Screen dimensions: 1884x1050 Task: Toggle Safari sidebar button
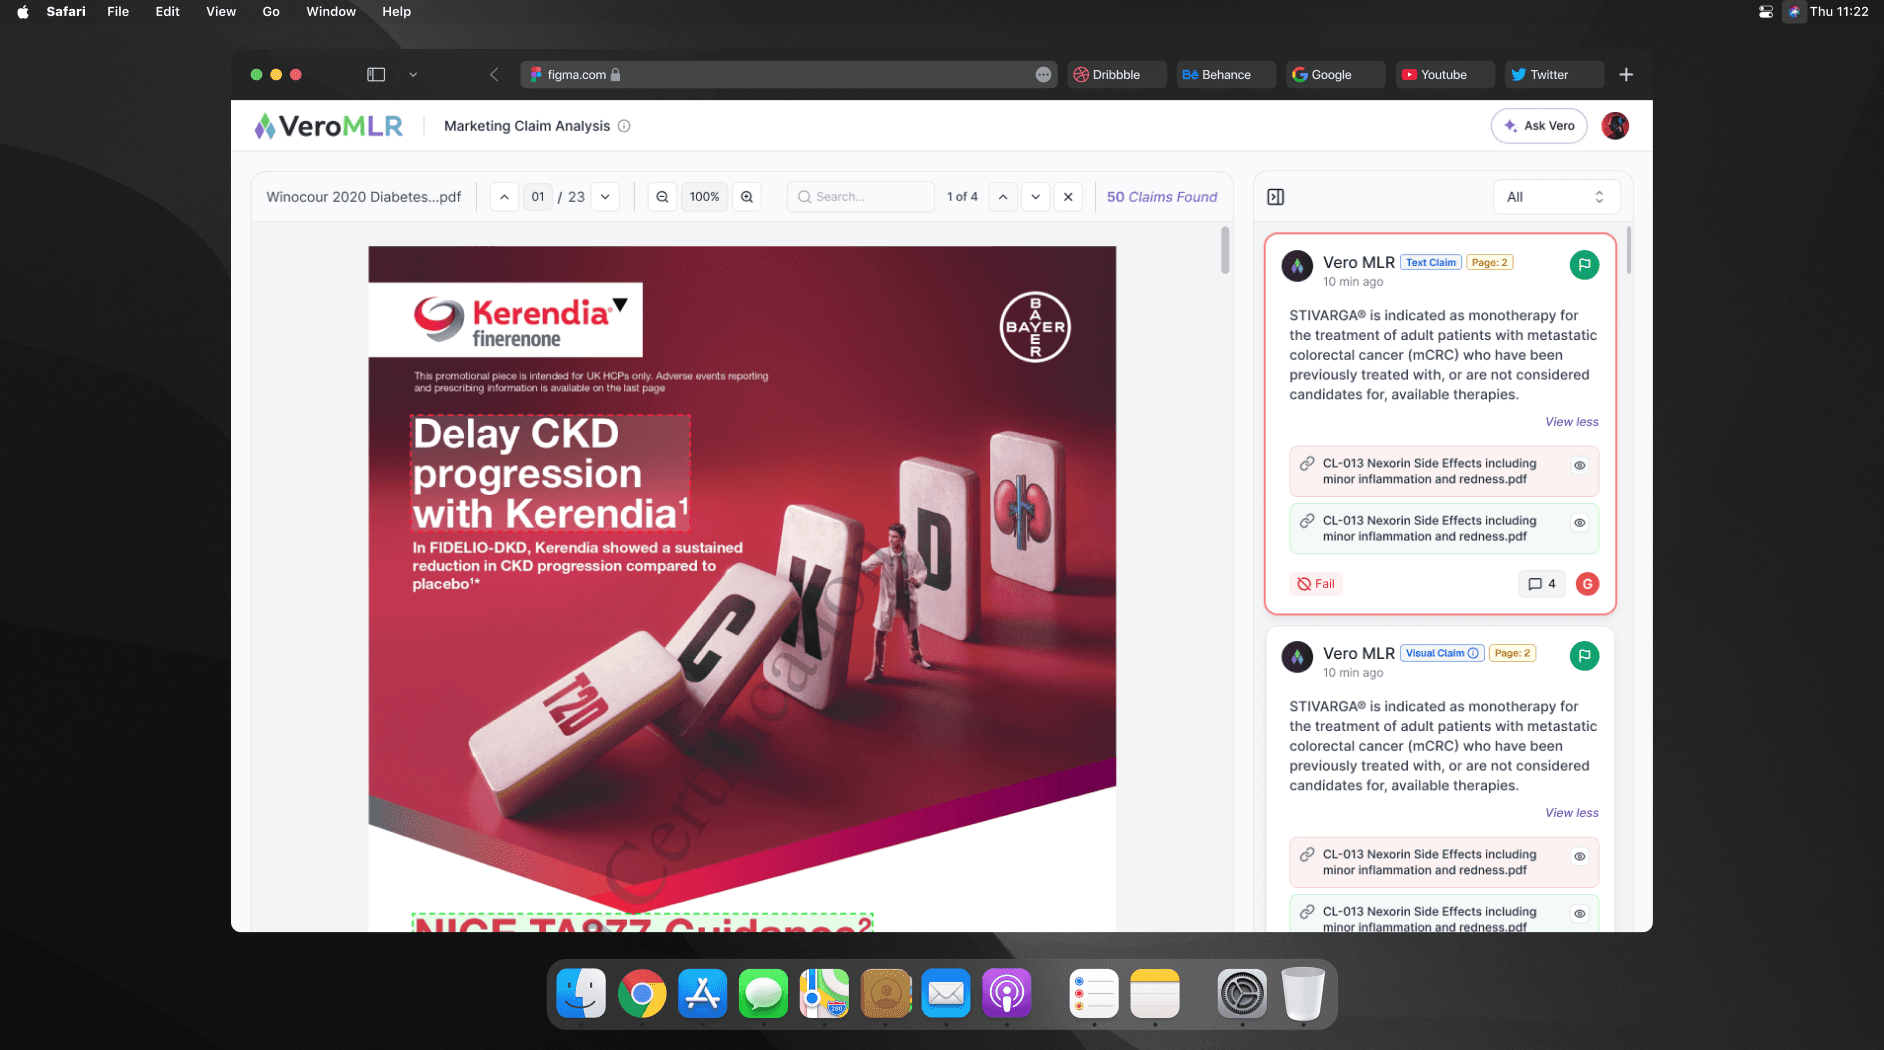(x=376, y=75)
